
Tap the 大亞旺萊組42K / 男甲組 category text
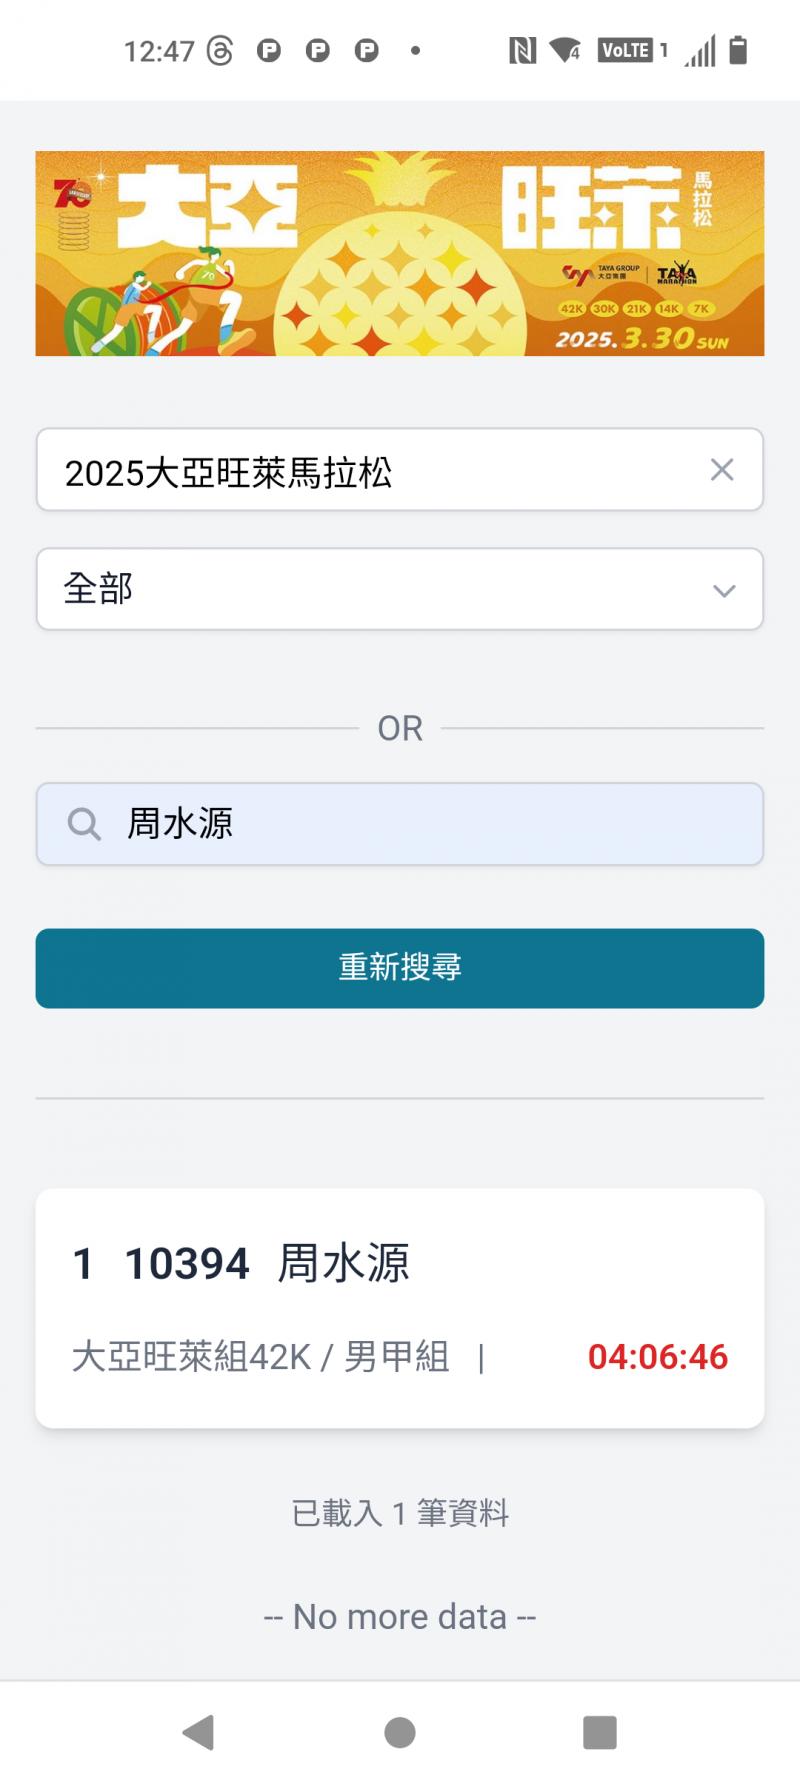click(x=260, y=1357)
